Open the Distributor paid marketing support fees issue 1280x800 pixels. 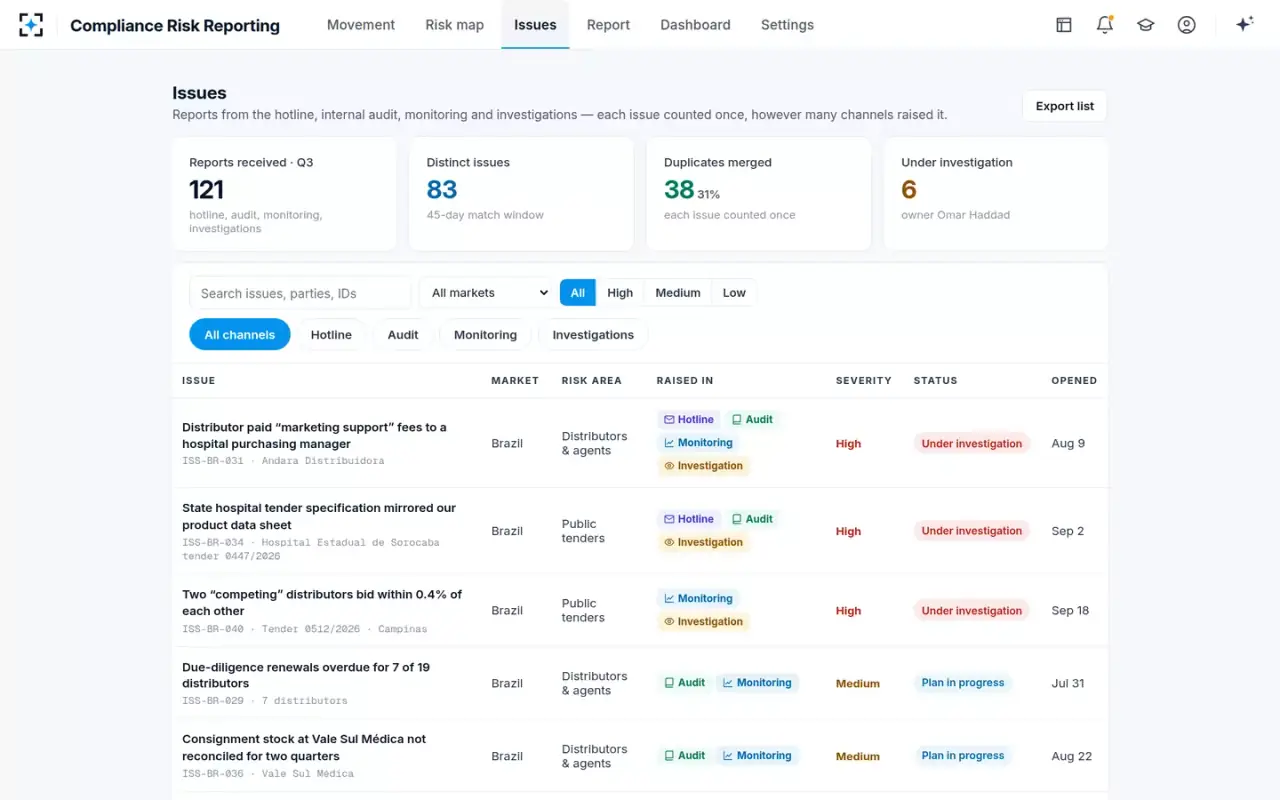(314, 435)
